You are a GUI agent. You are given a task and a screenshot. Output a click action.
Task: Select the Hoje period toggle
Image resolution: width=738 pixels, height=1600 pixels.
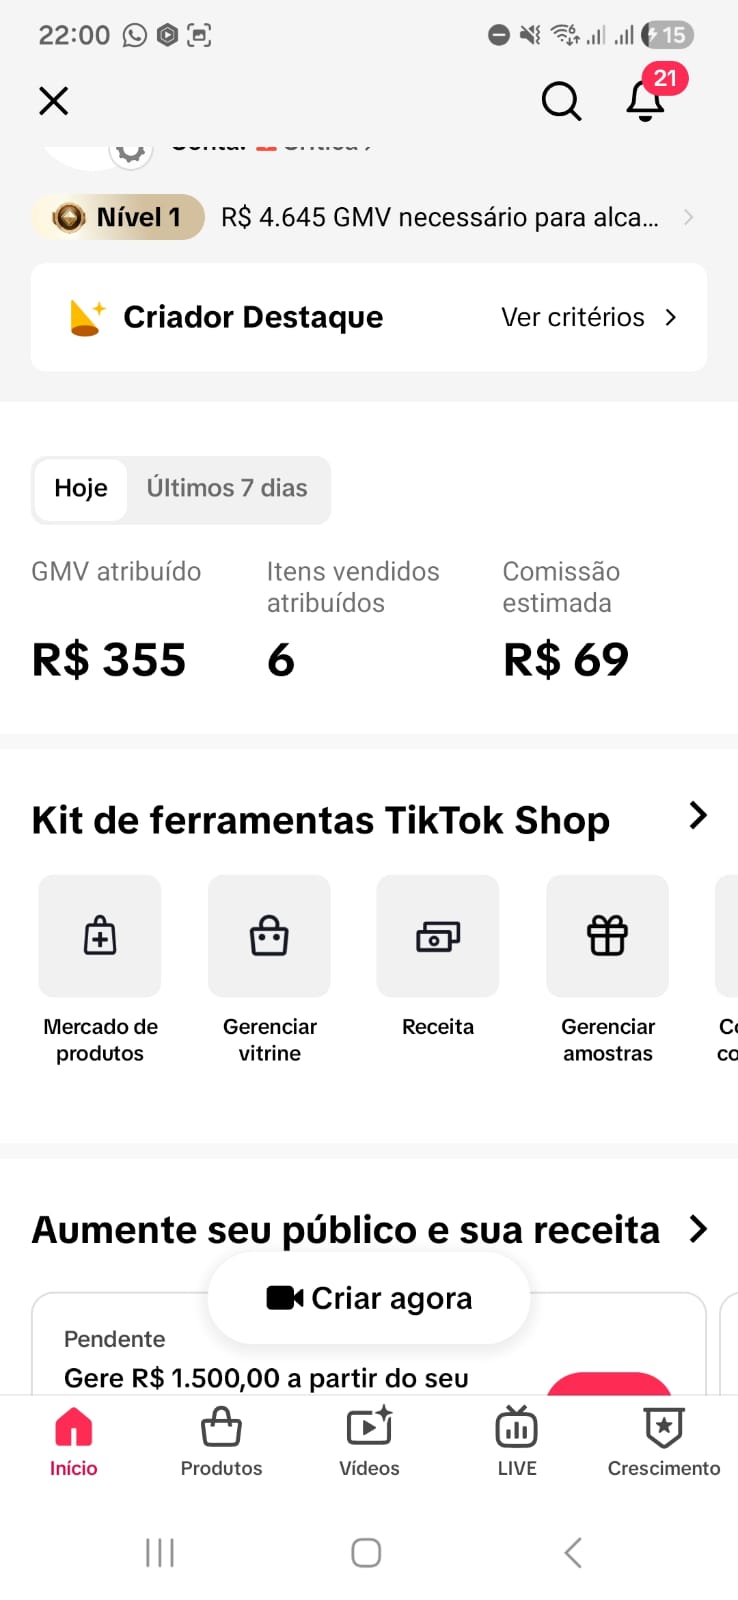[x=81, y=489]
